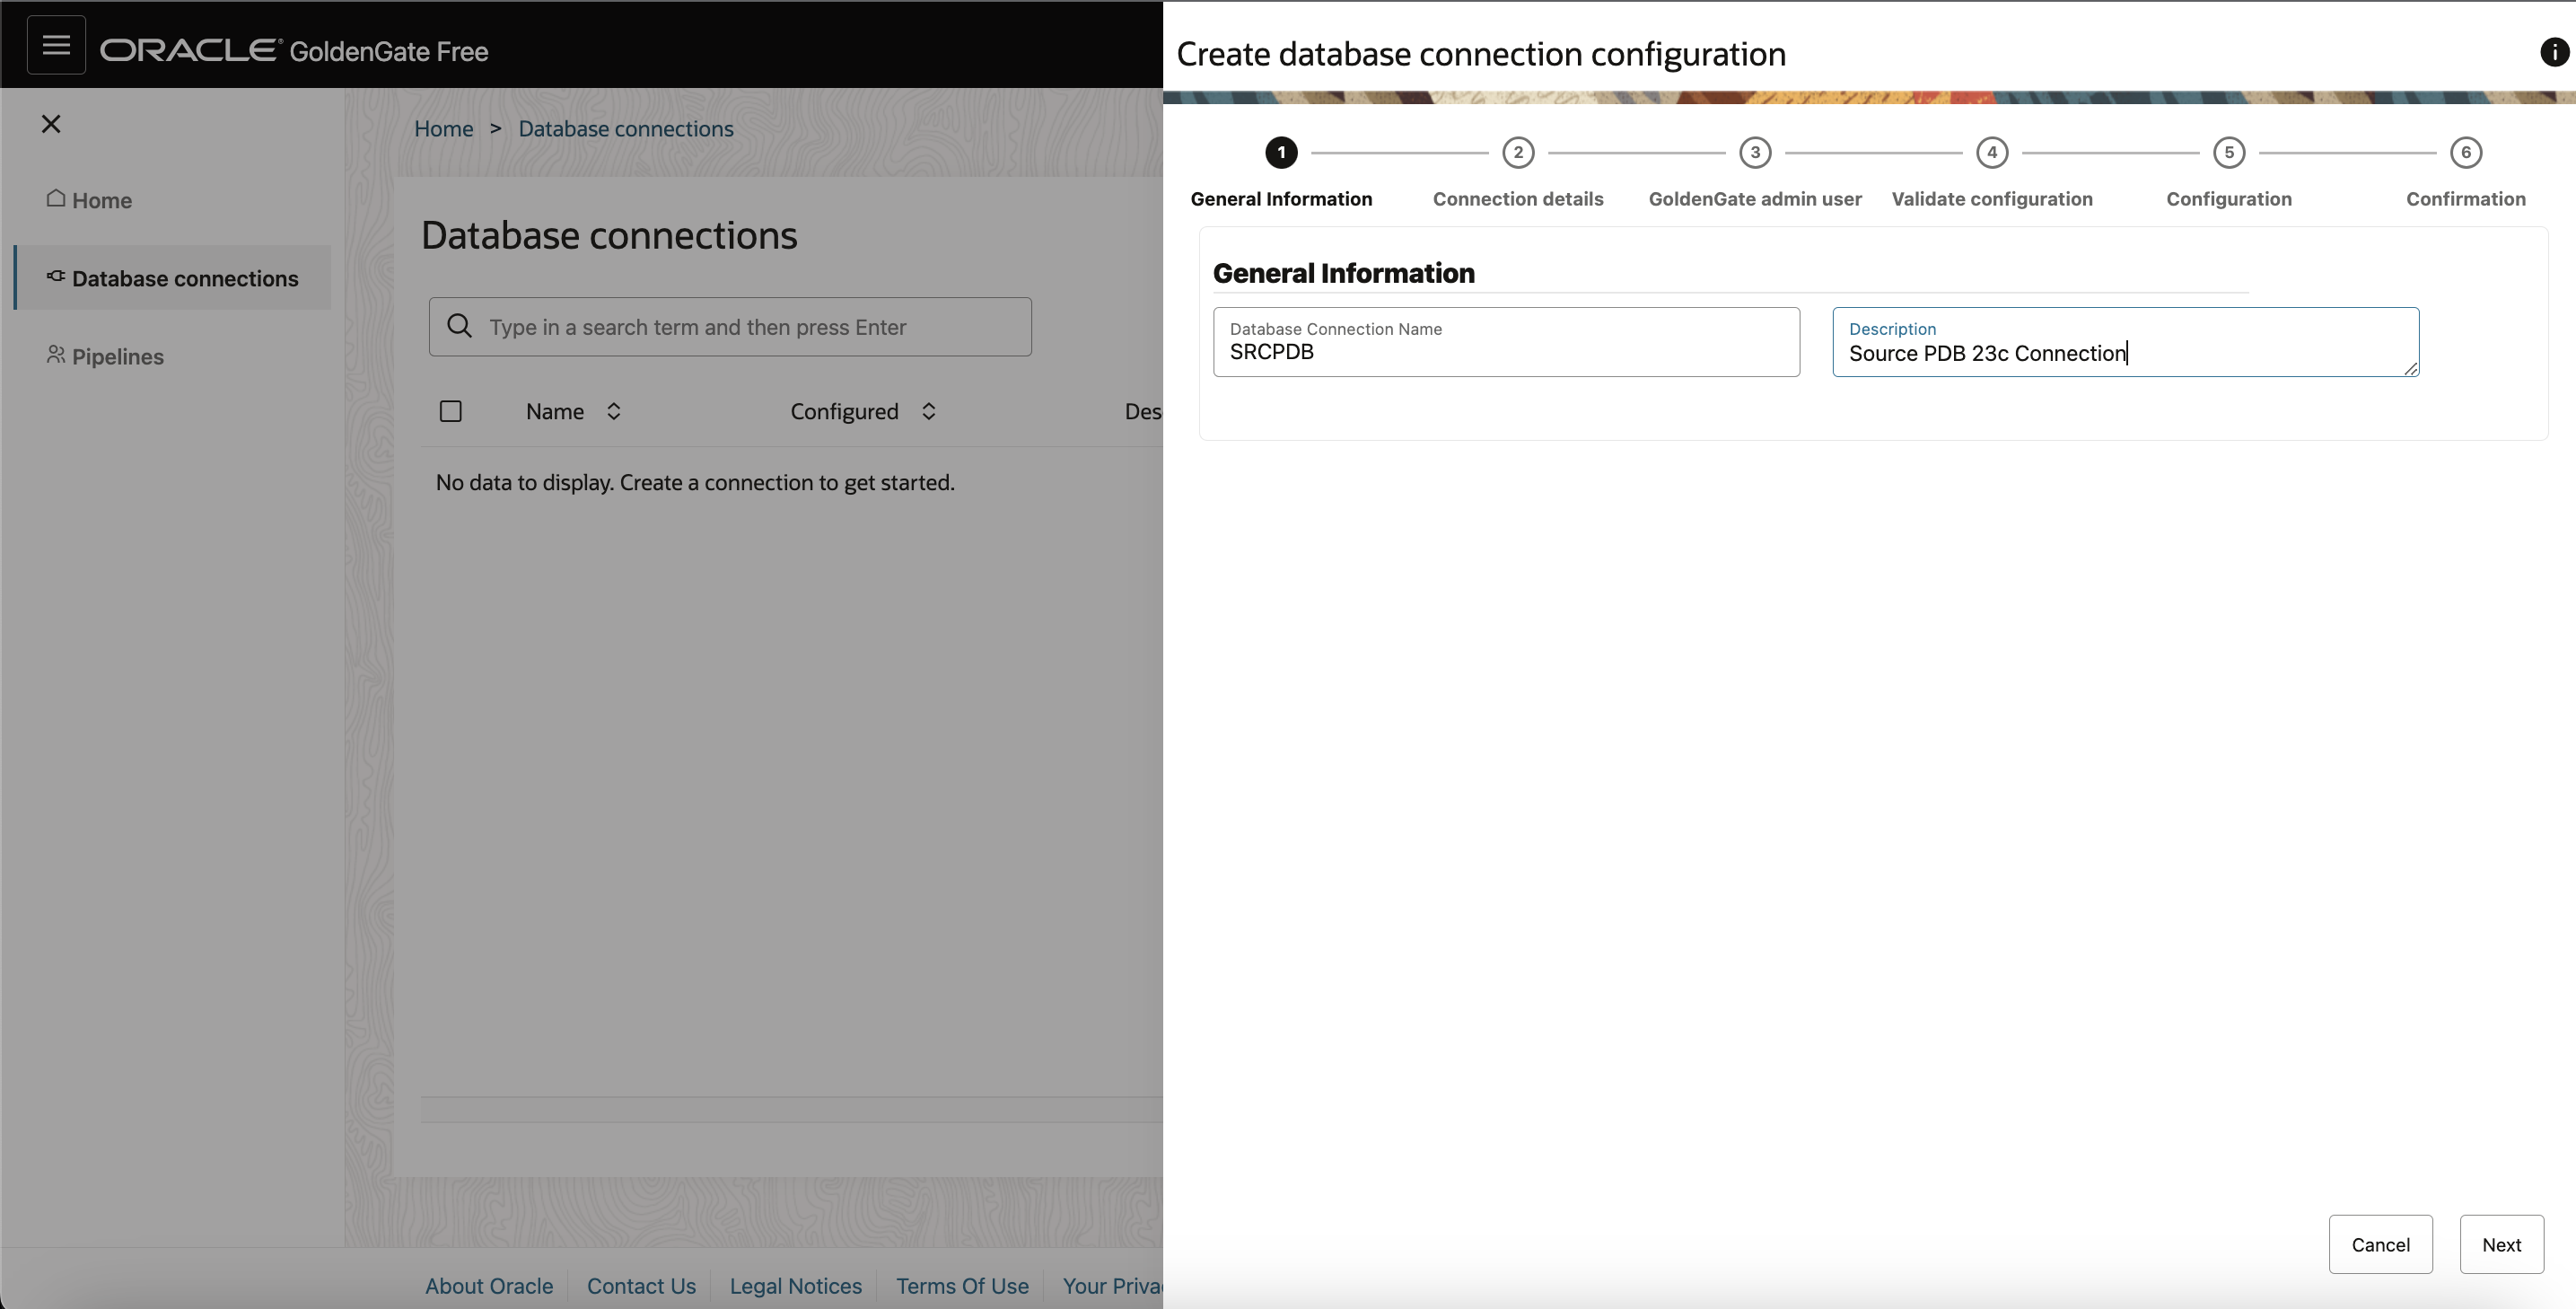Viewport: 2576px width, 1309px height.
Task: Toggle the select-all checkbox in table header
Action: (450, 411)
